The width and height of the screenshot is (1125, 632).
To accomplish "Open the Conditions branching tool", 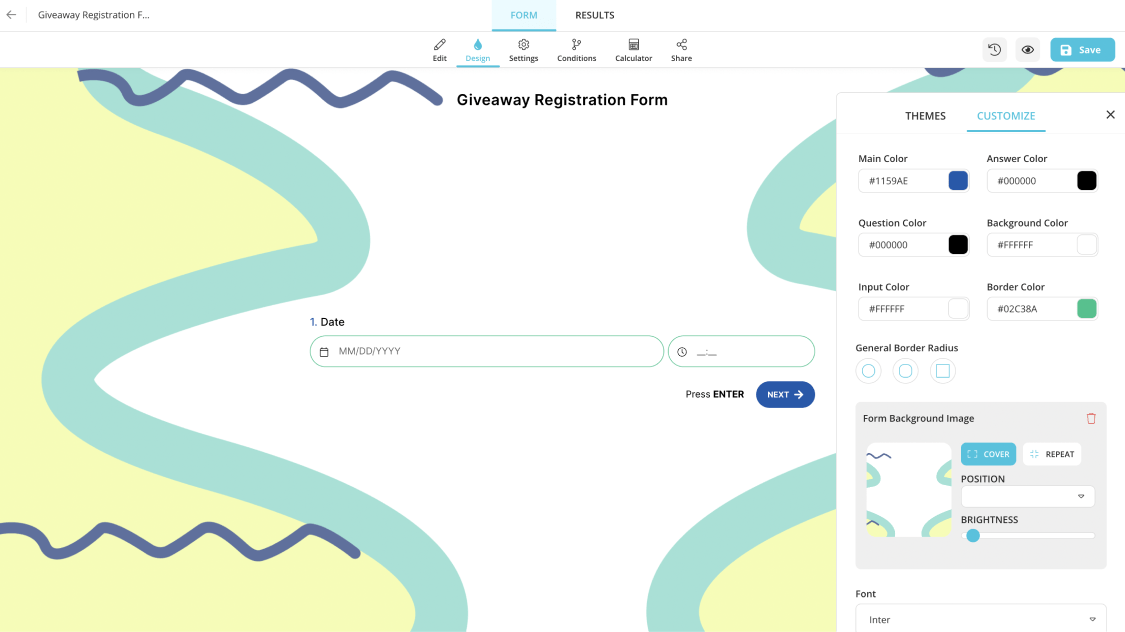I will (x=576, y=50).
